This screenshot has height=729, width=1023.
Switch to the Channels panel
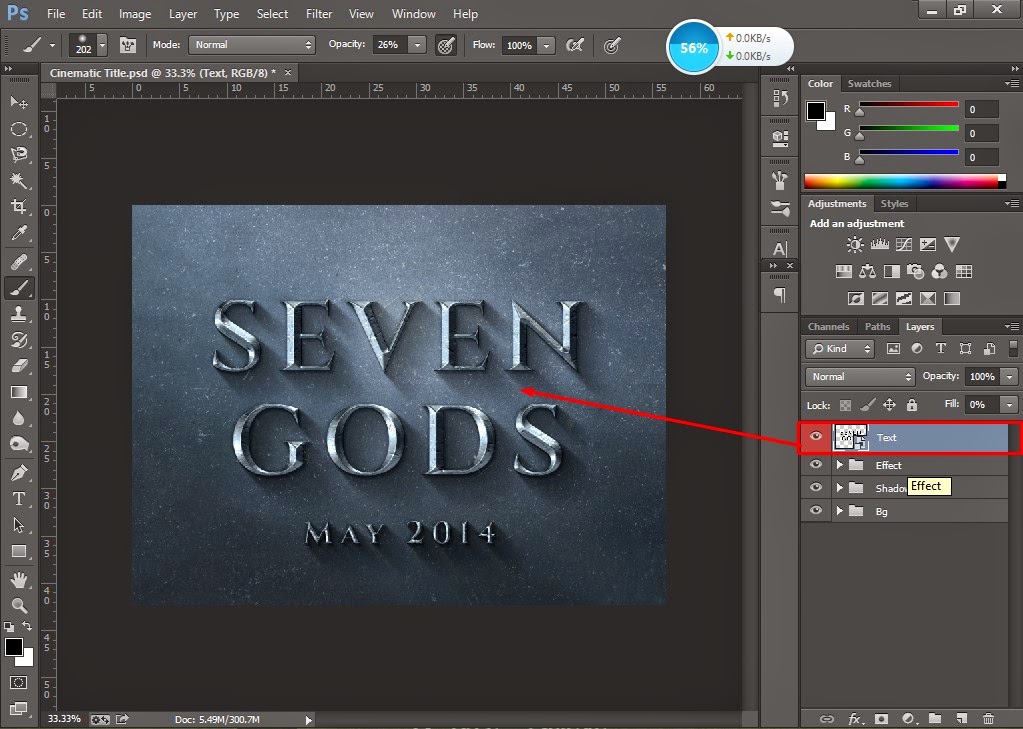click(828, 326)
